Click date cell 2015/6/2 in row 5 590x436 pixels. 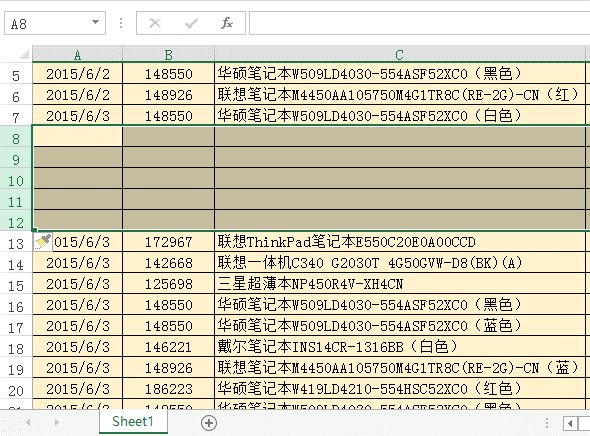point(78,73)
